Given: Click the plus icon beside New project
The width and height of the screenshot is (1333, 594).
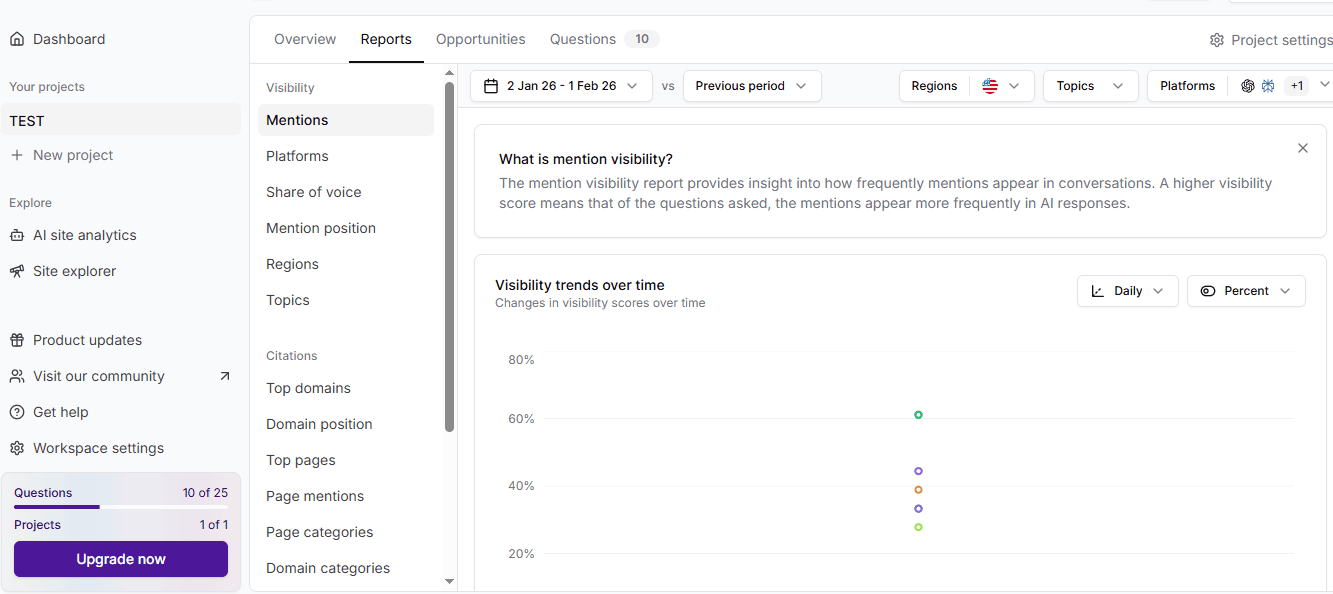Looking at the screenshot, I should coord(17,155).
